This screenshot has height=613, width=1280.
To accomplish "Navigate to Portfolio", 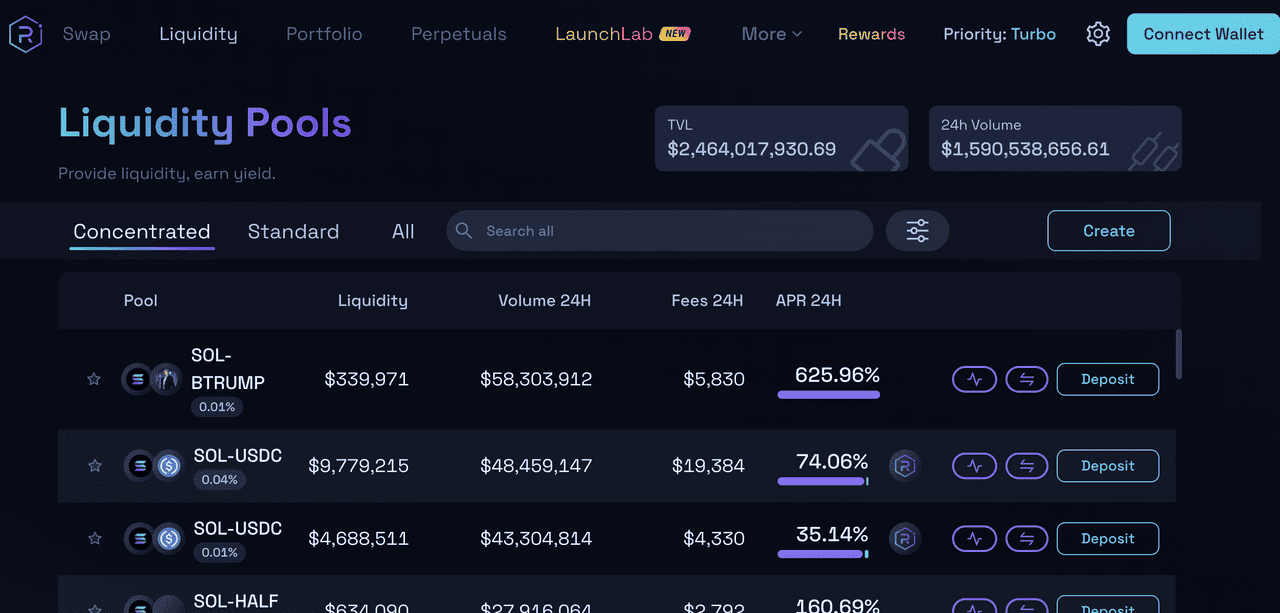I will tap(324, 34).
